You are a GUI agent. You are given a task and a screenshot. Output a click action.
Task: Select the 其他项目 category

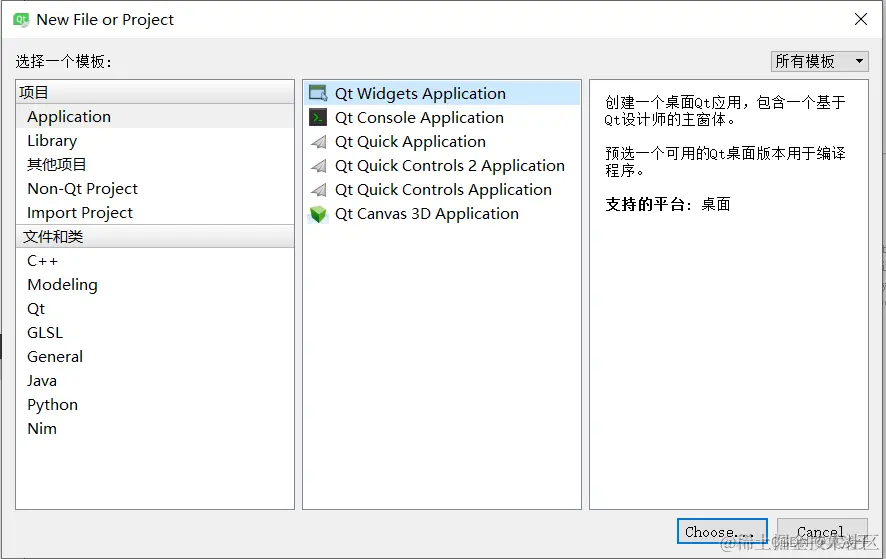155,164
